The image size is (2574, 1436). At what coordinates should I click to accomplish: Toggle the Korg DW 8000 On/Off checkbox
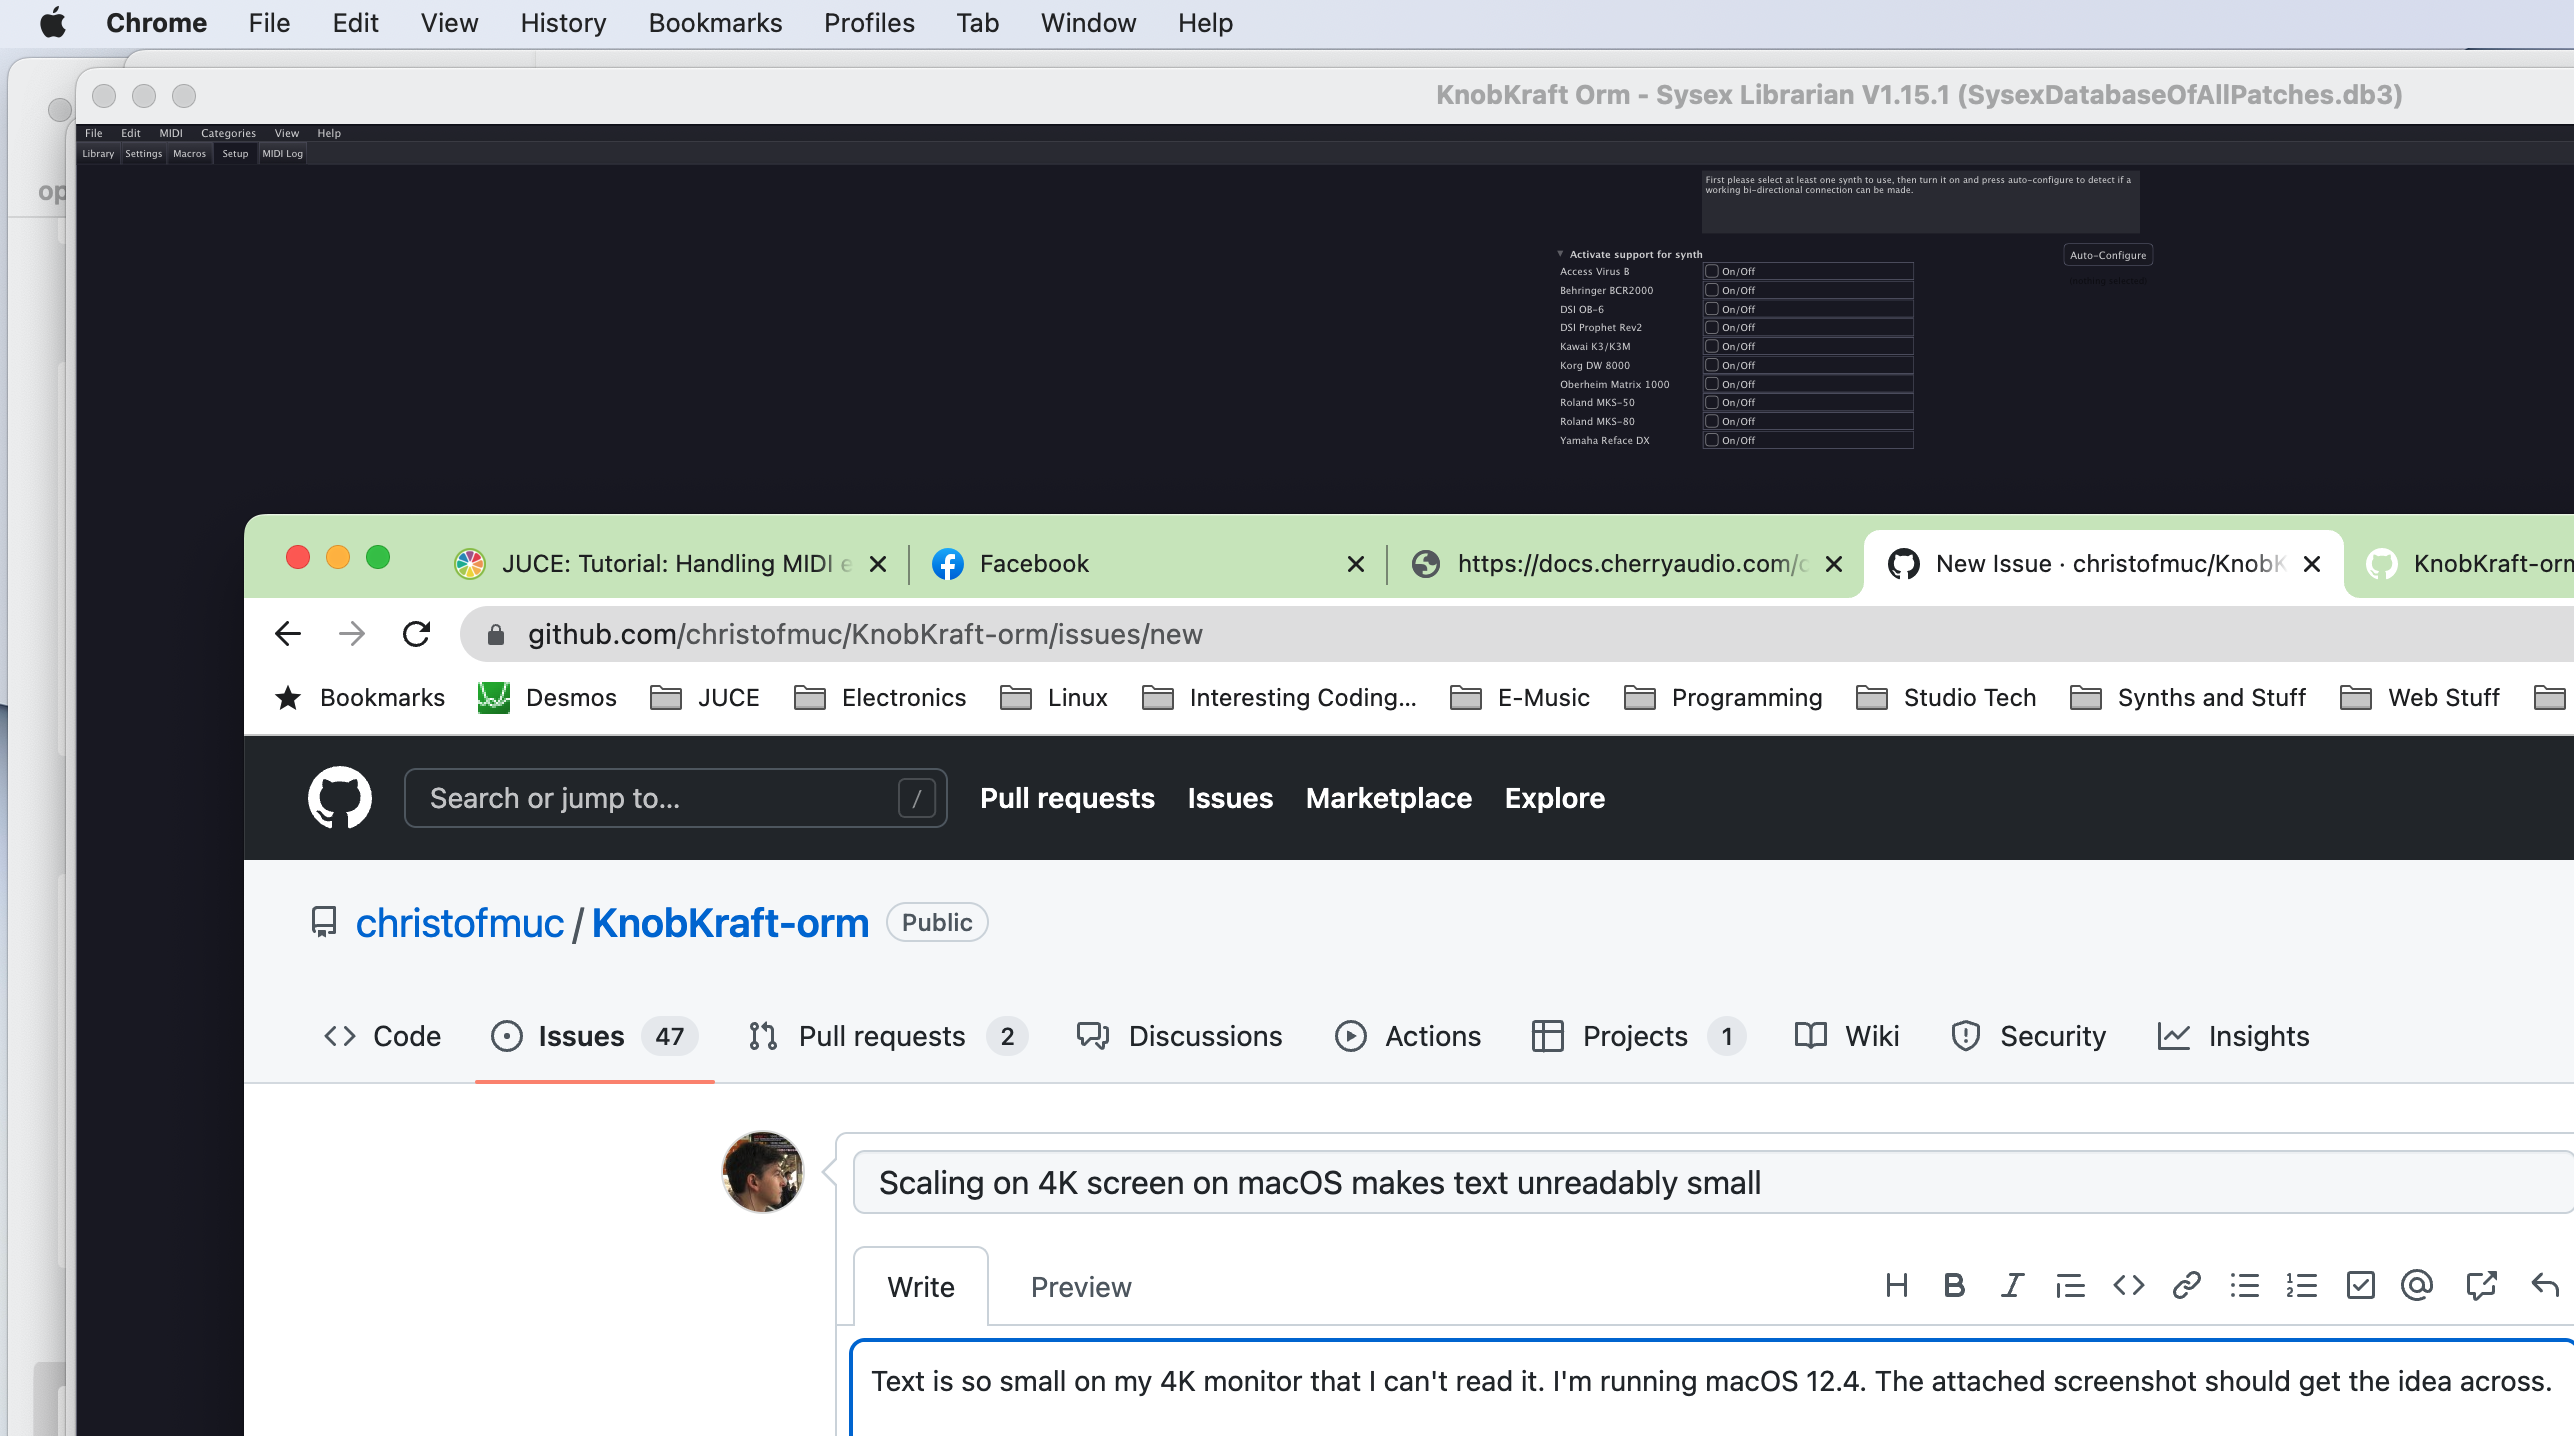1712,365
